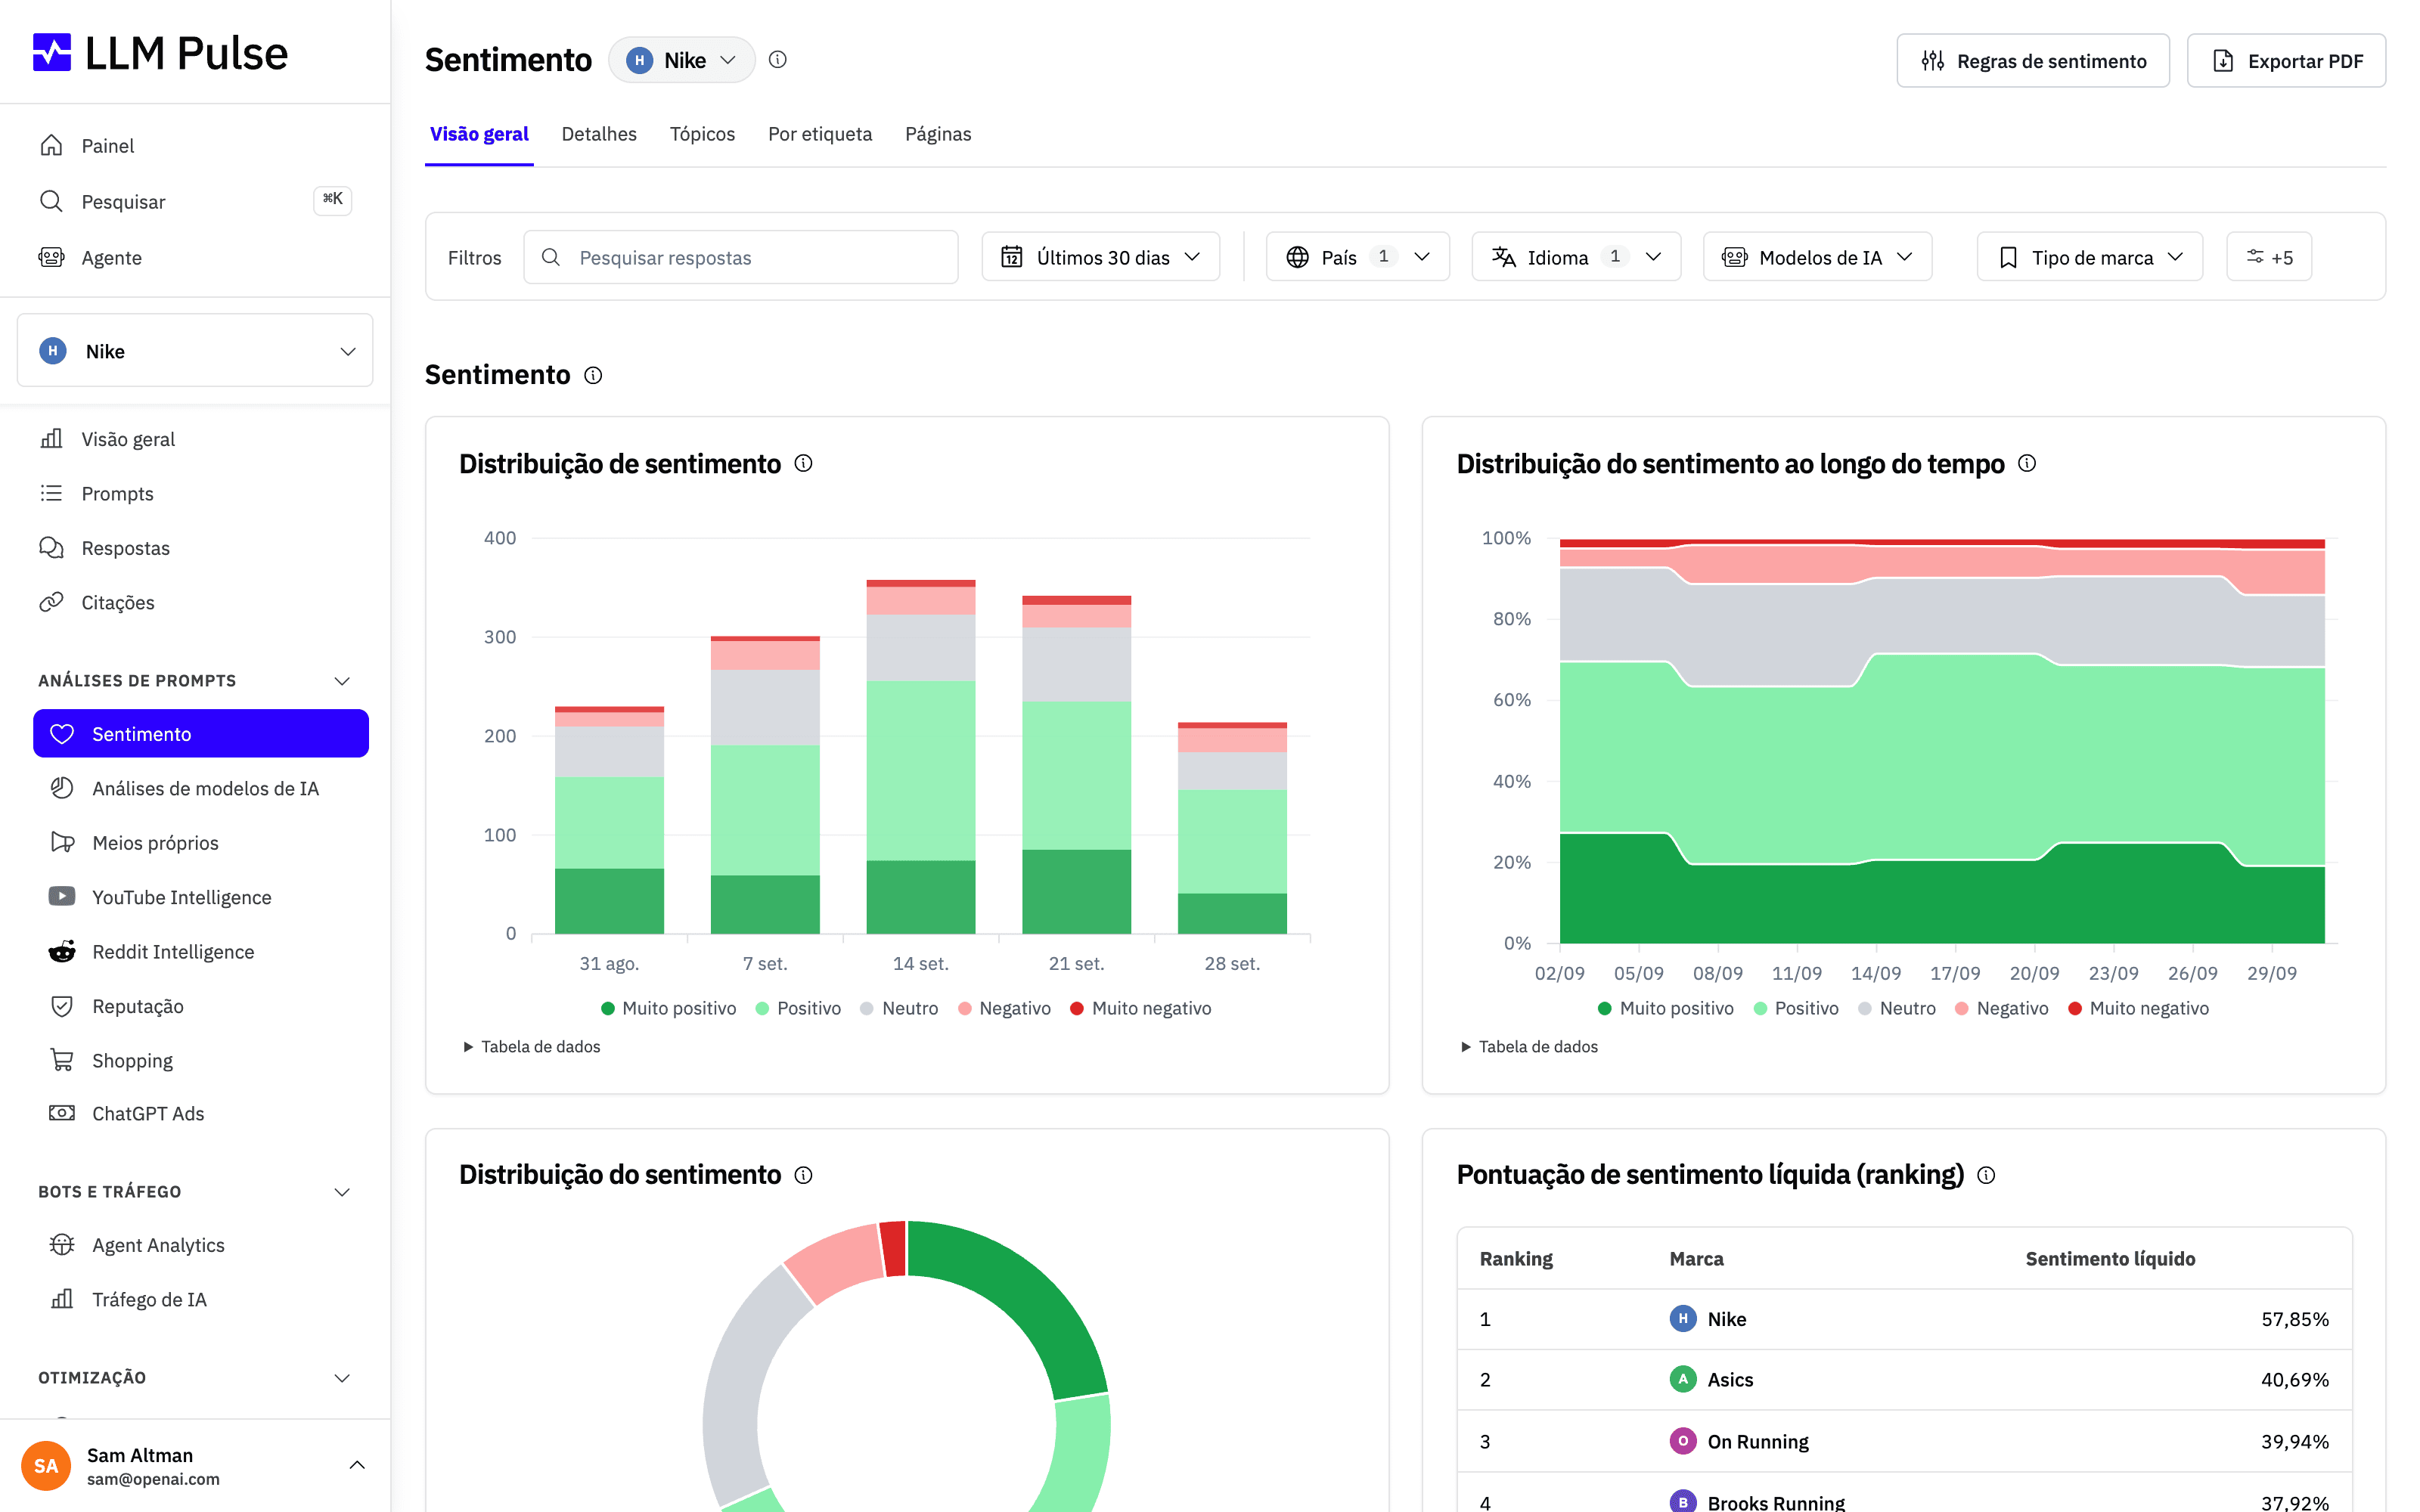Open the País filter dropdown

click(x=1357, y=257)
